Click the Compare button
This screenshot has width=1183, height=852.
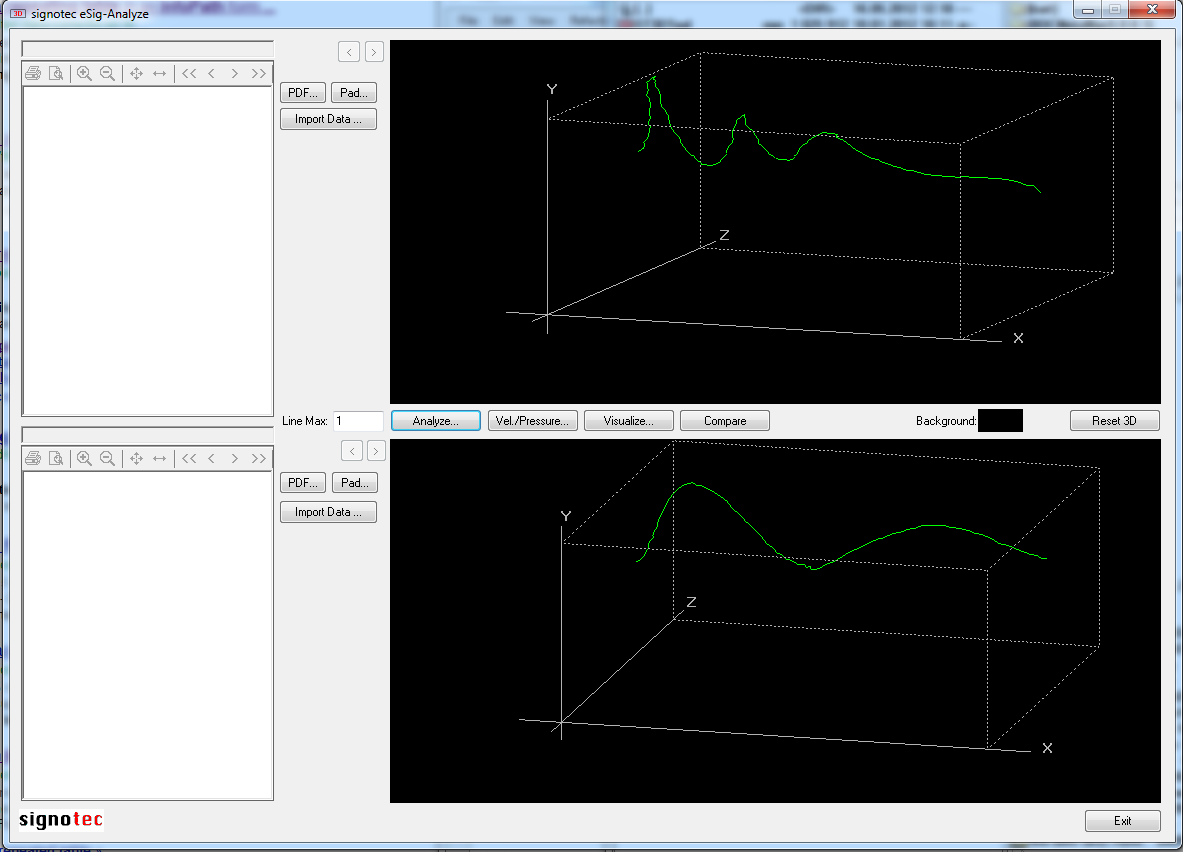coord(725,421)
